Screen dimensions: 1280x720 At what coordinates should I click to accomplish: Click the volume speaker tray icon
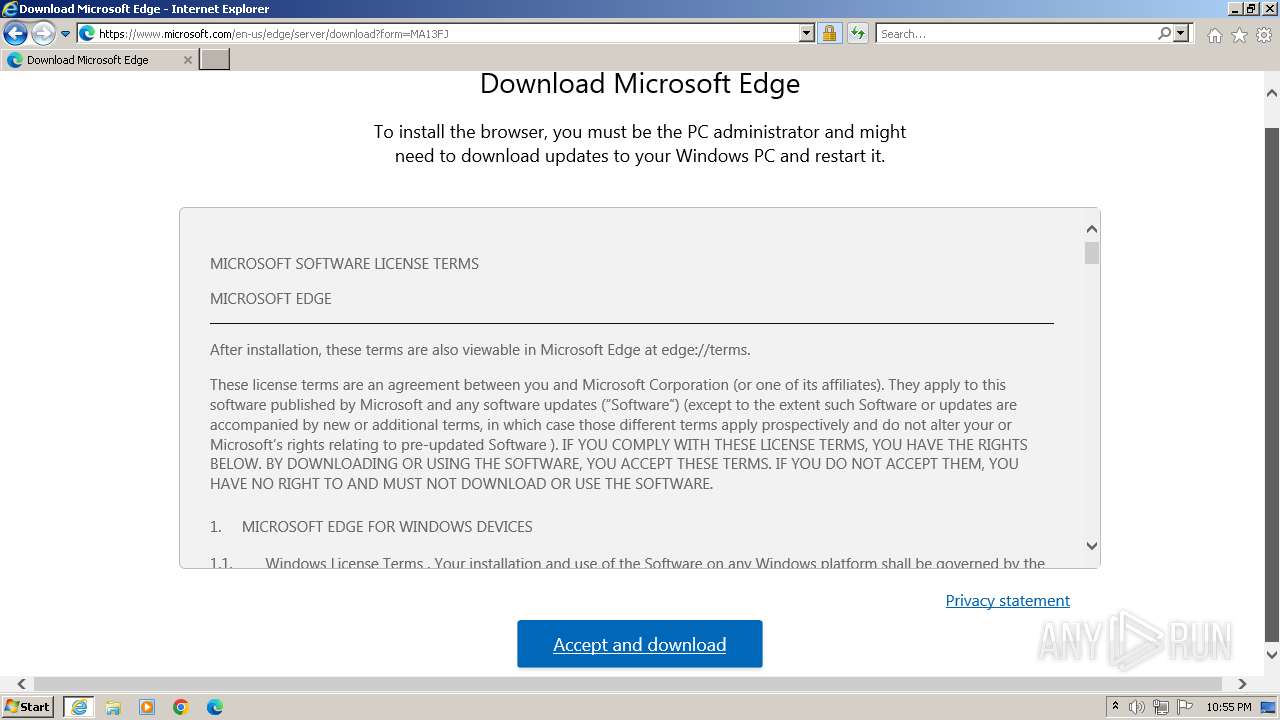(1137, 707)
